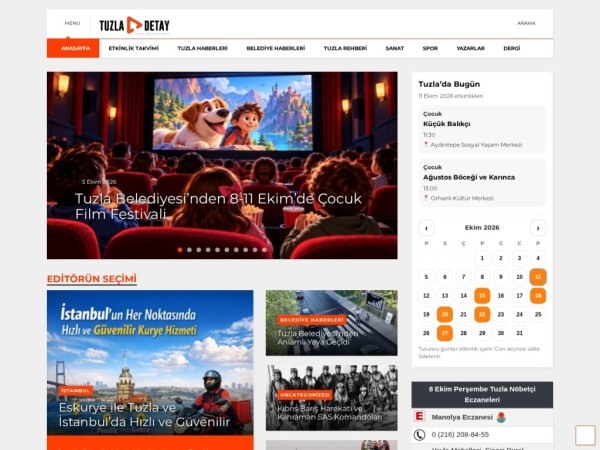Open Küçük Balıkçı event card
This screenshot has height=450, width=600.
click(482, 129)
